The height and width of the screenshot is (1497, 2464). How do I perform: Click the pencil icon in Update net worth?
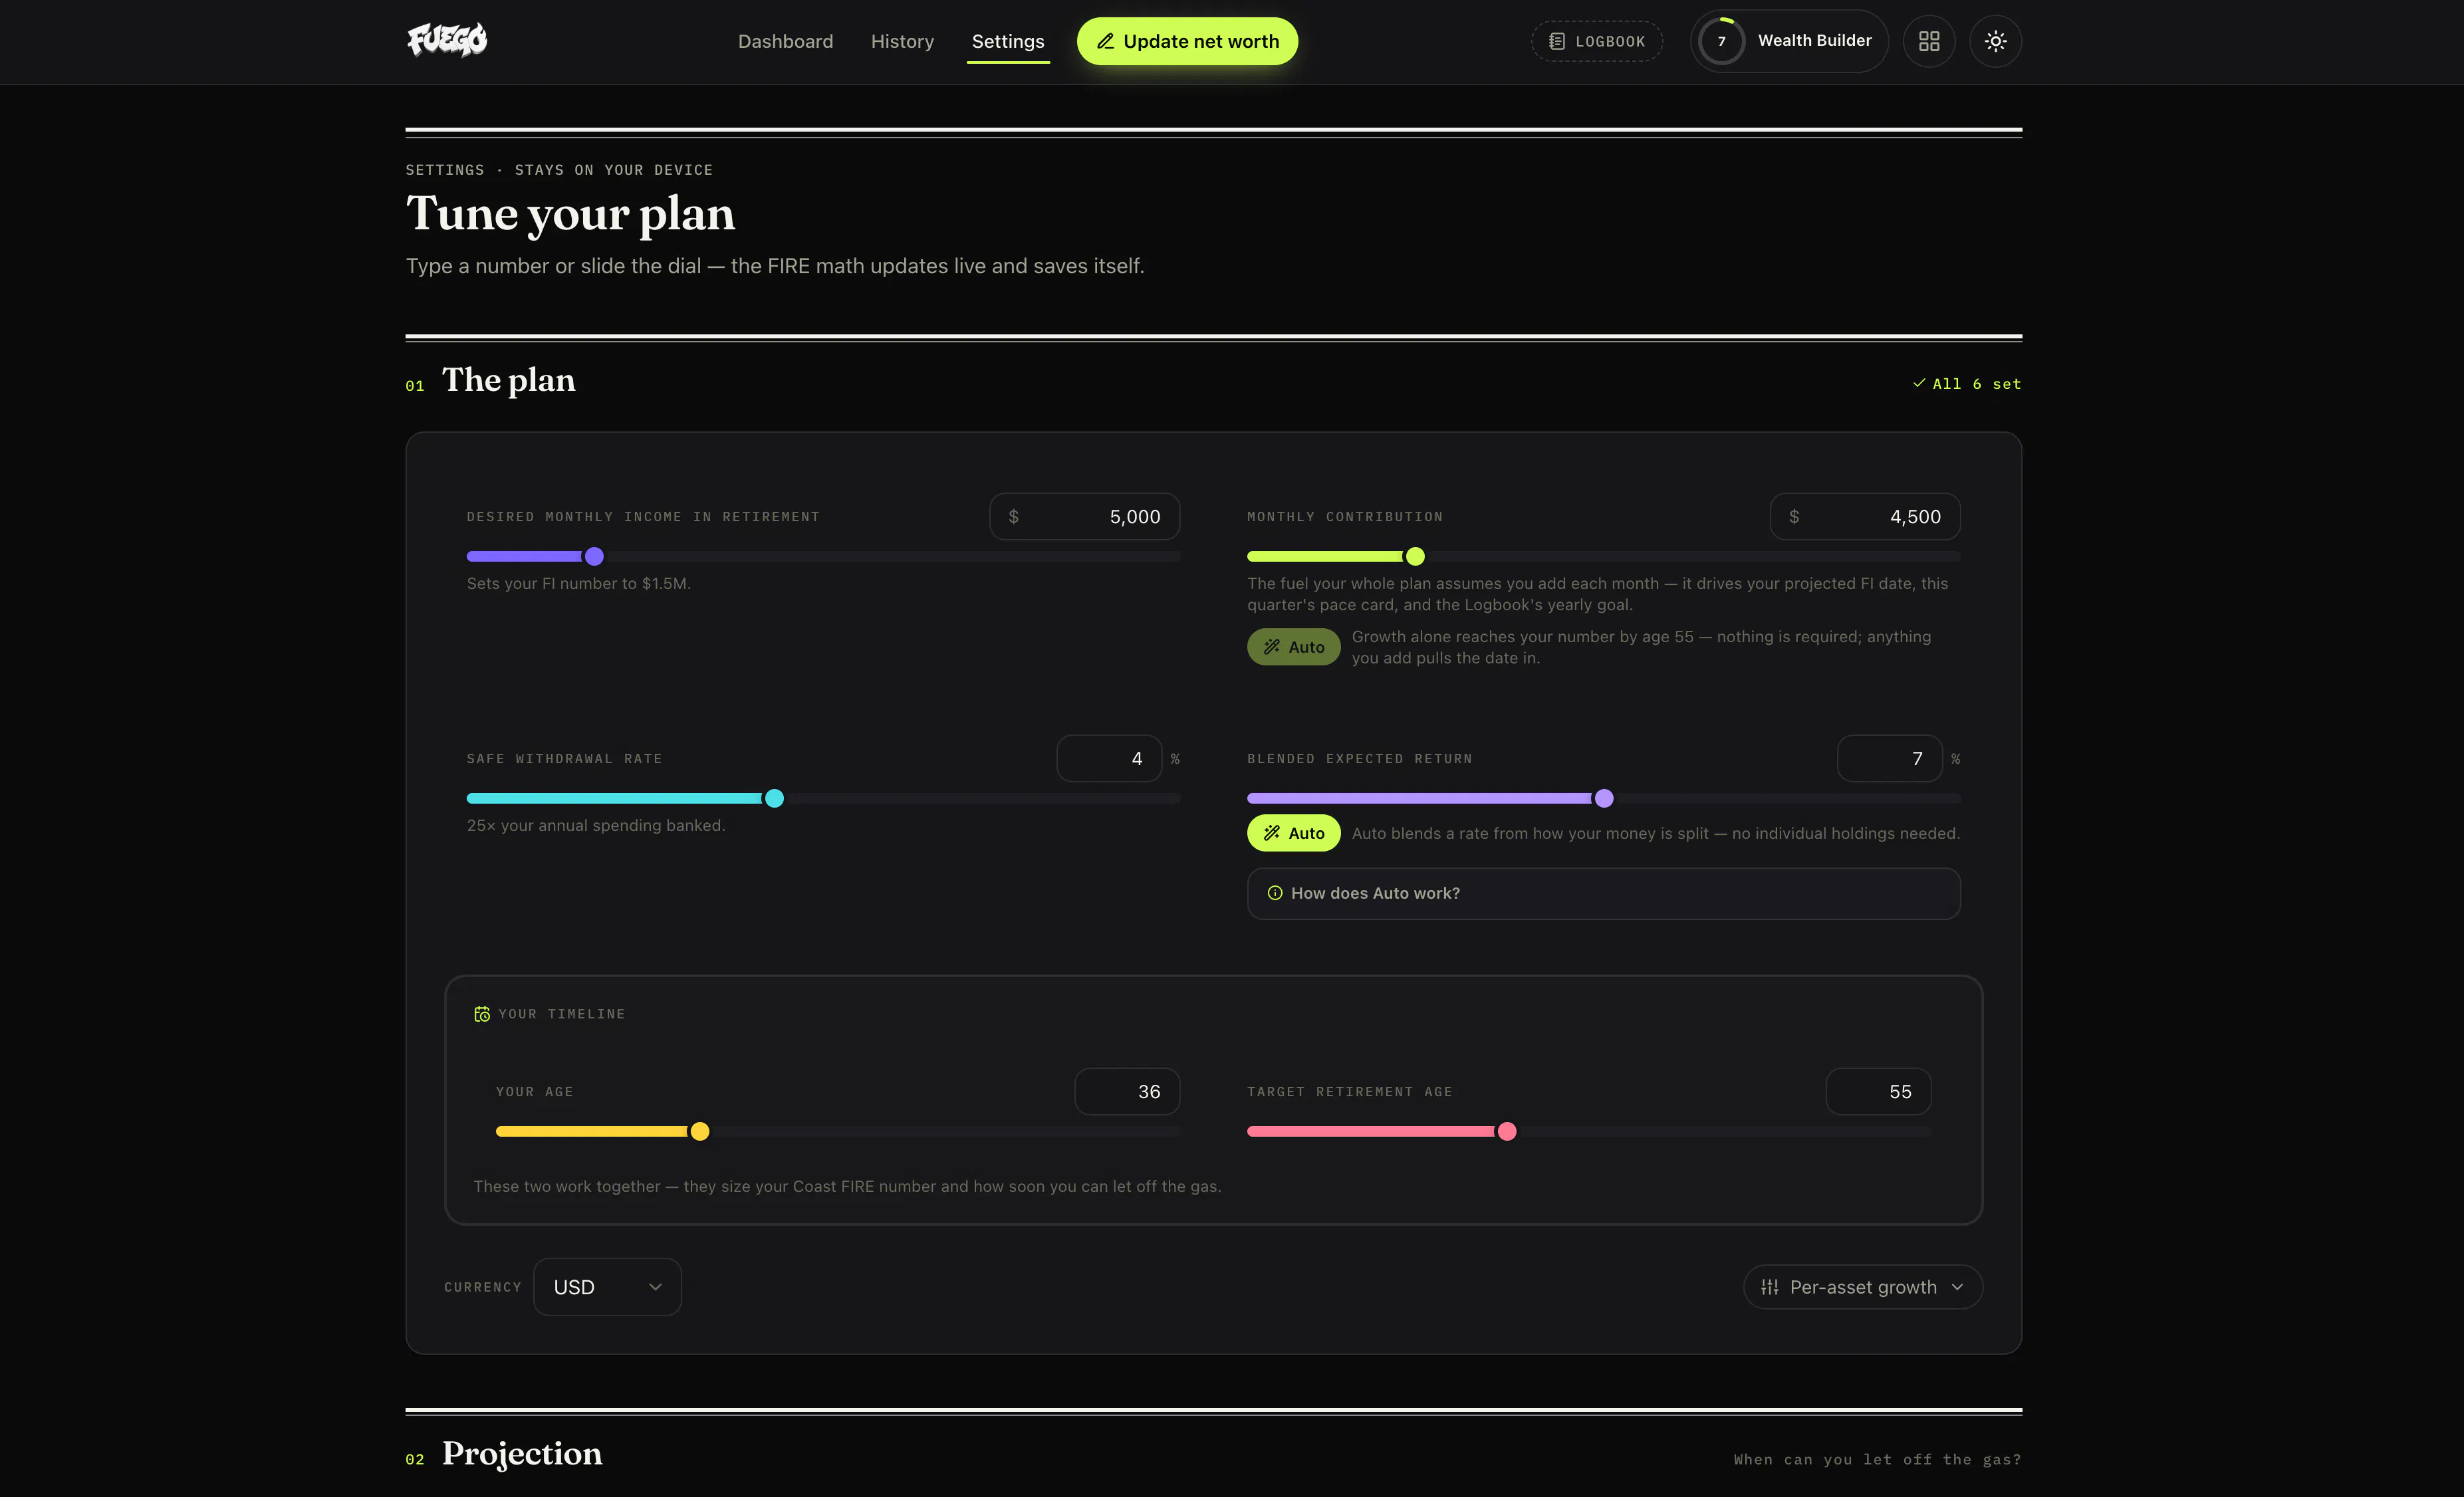coord(1105,41)
